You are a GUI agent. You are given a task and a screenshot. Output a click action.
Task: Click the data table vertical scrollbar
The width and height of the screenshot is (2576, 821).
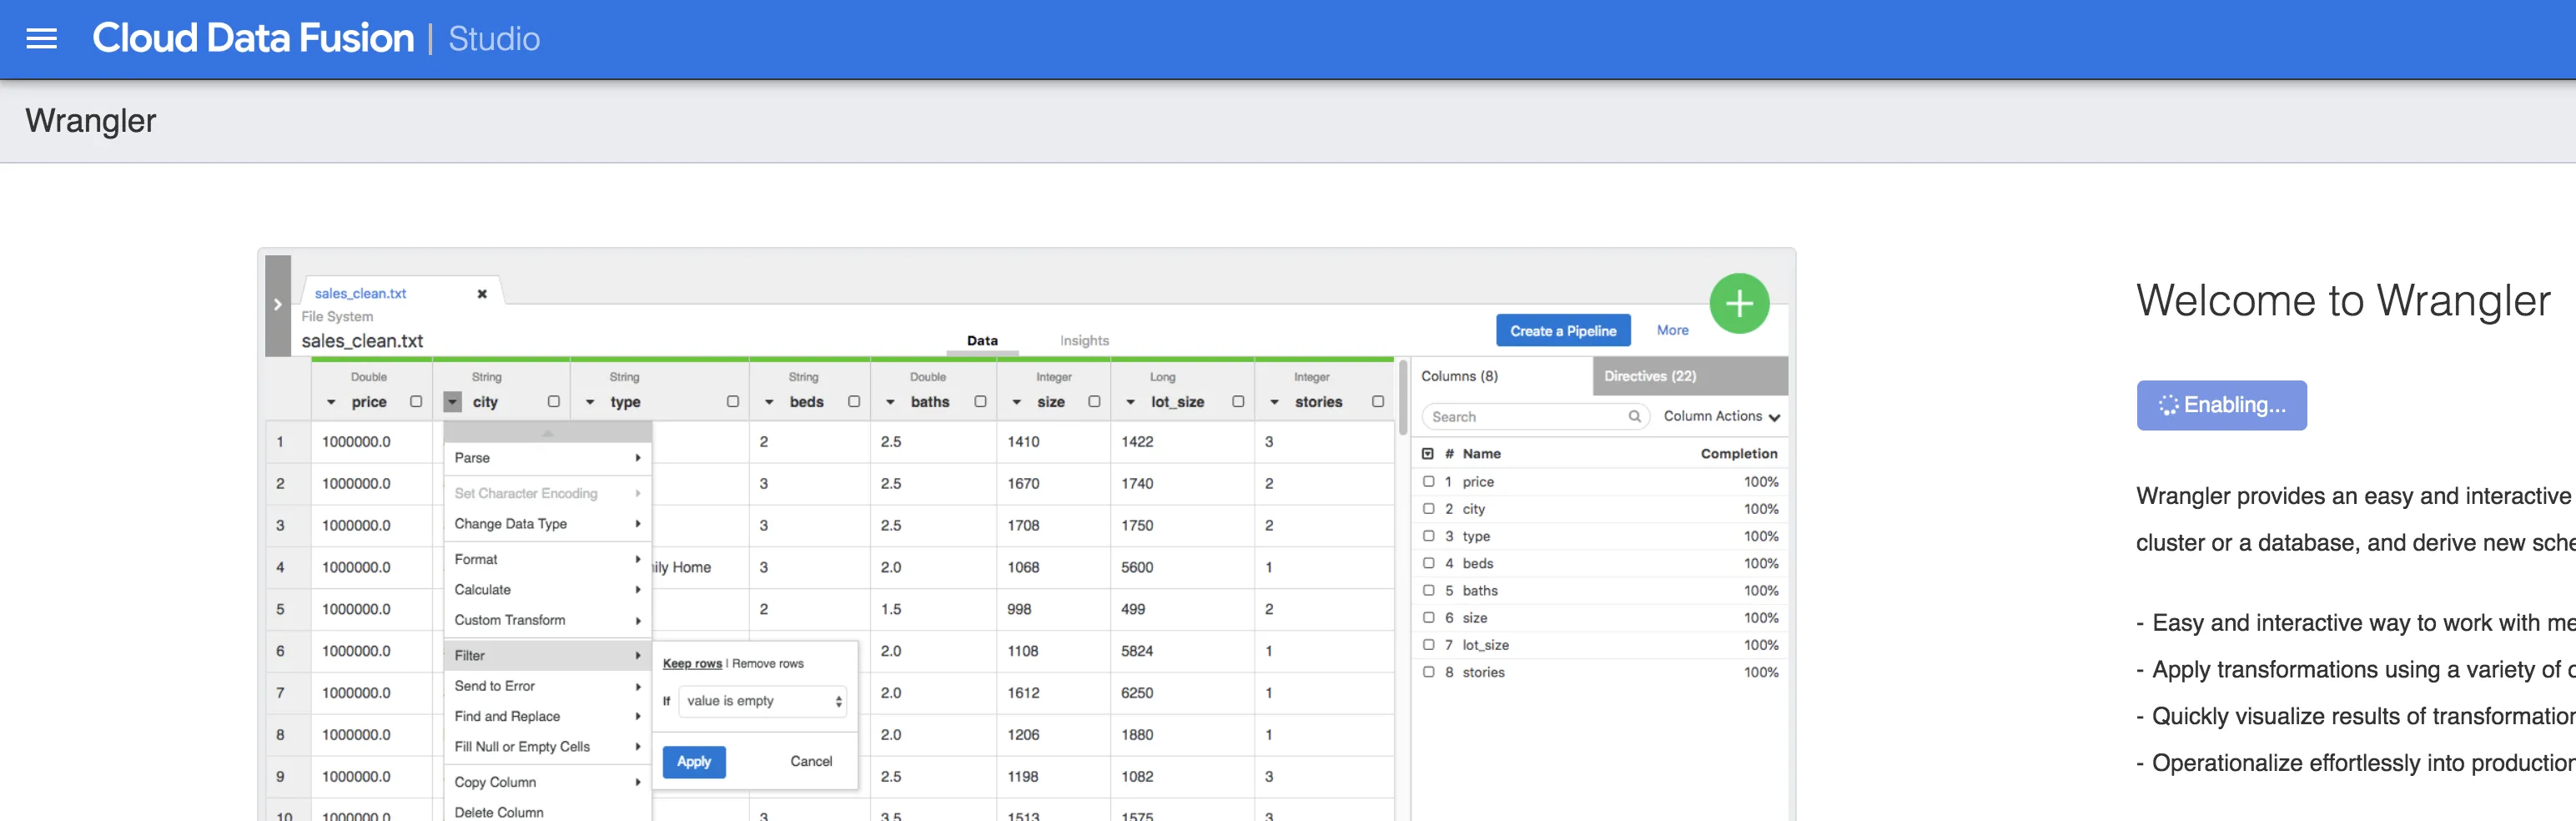[1402, 397]
